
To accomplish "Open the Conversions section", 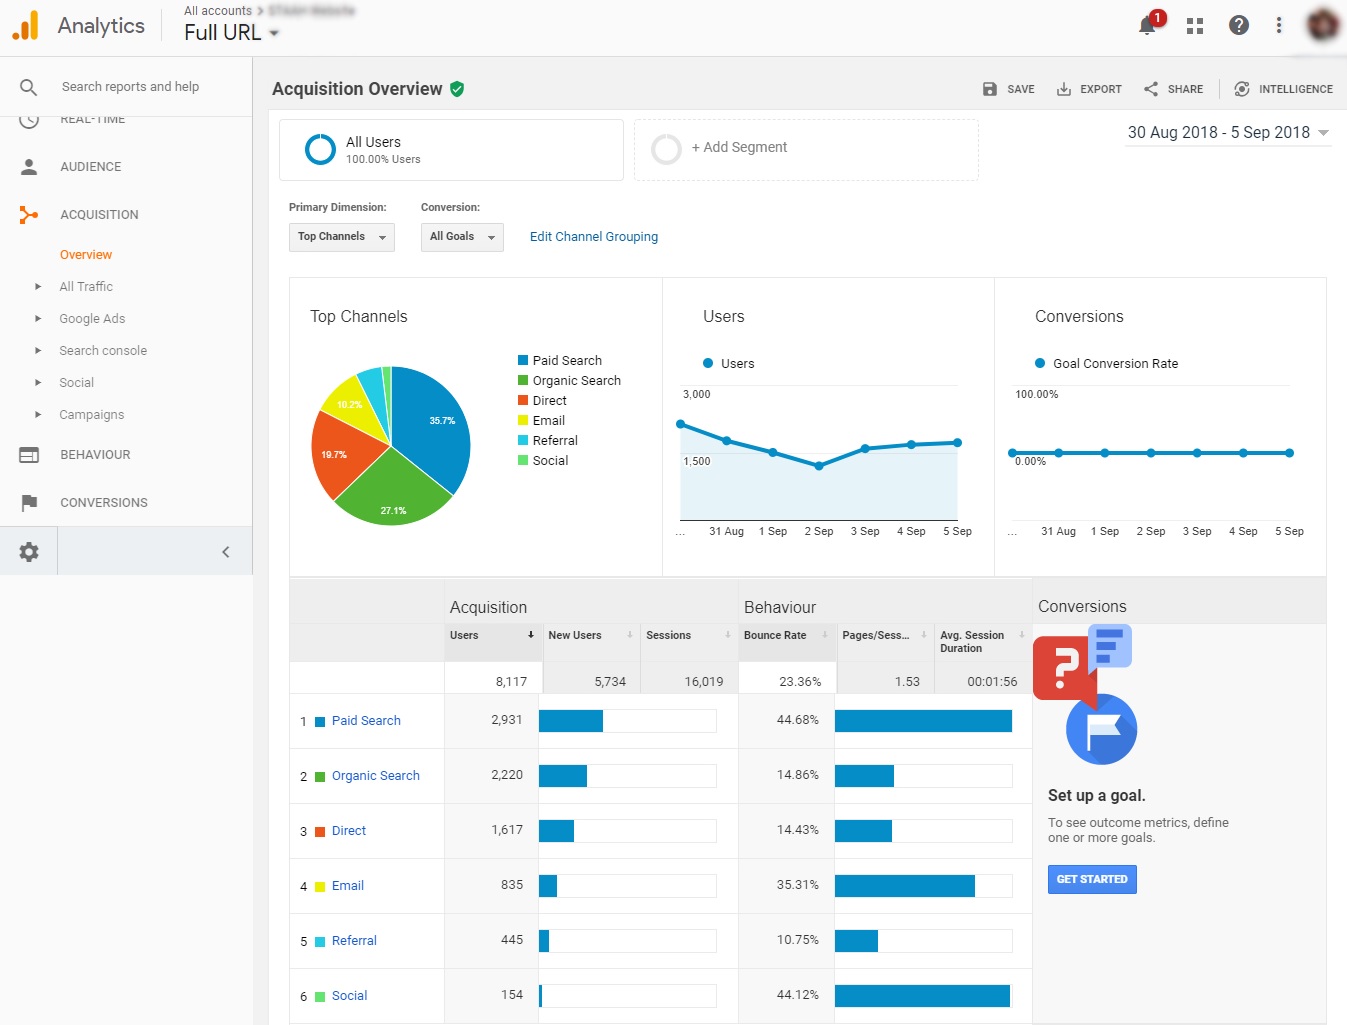I will click(x=104, y=503).
